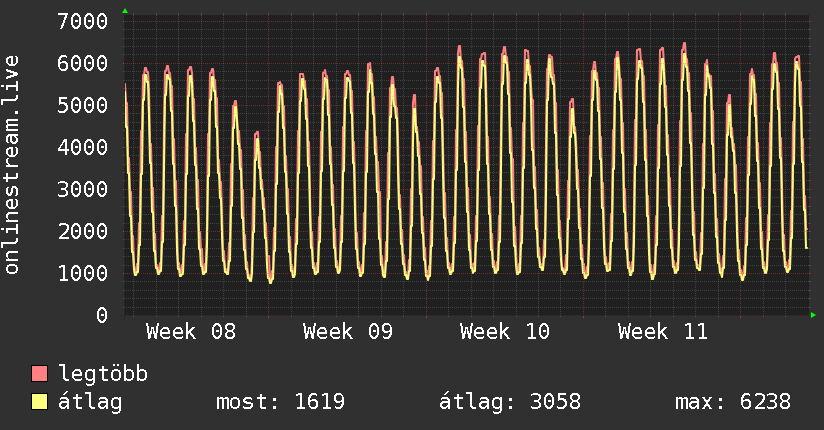Jump to the Week 09 label
The width and height of the screenshot is (824, 430).
(348, 332)
